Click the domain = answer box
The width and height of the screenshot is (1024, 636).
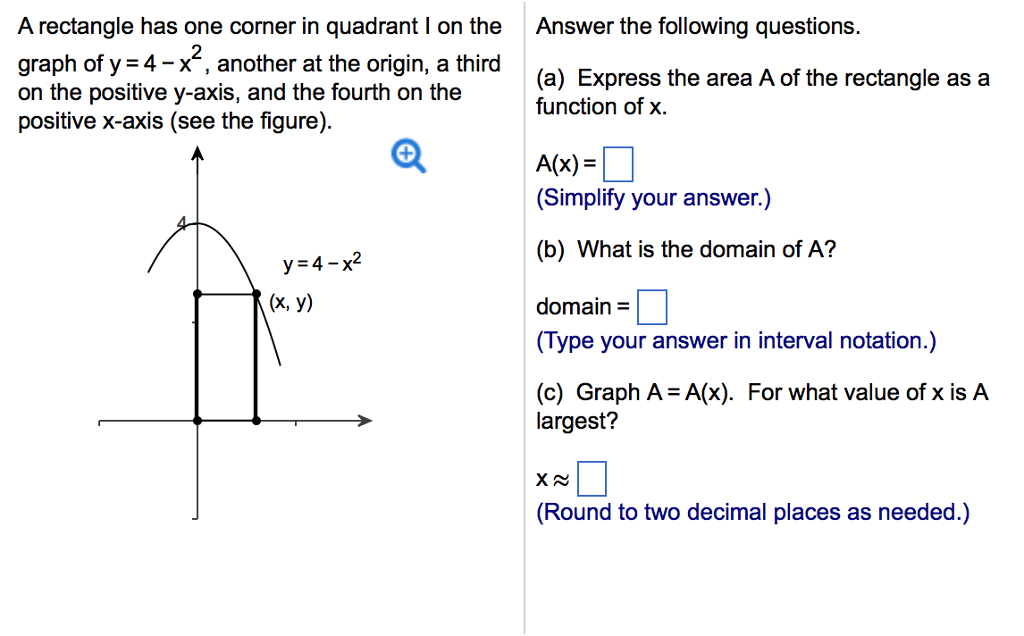(x=652, y=306)
